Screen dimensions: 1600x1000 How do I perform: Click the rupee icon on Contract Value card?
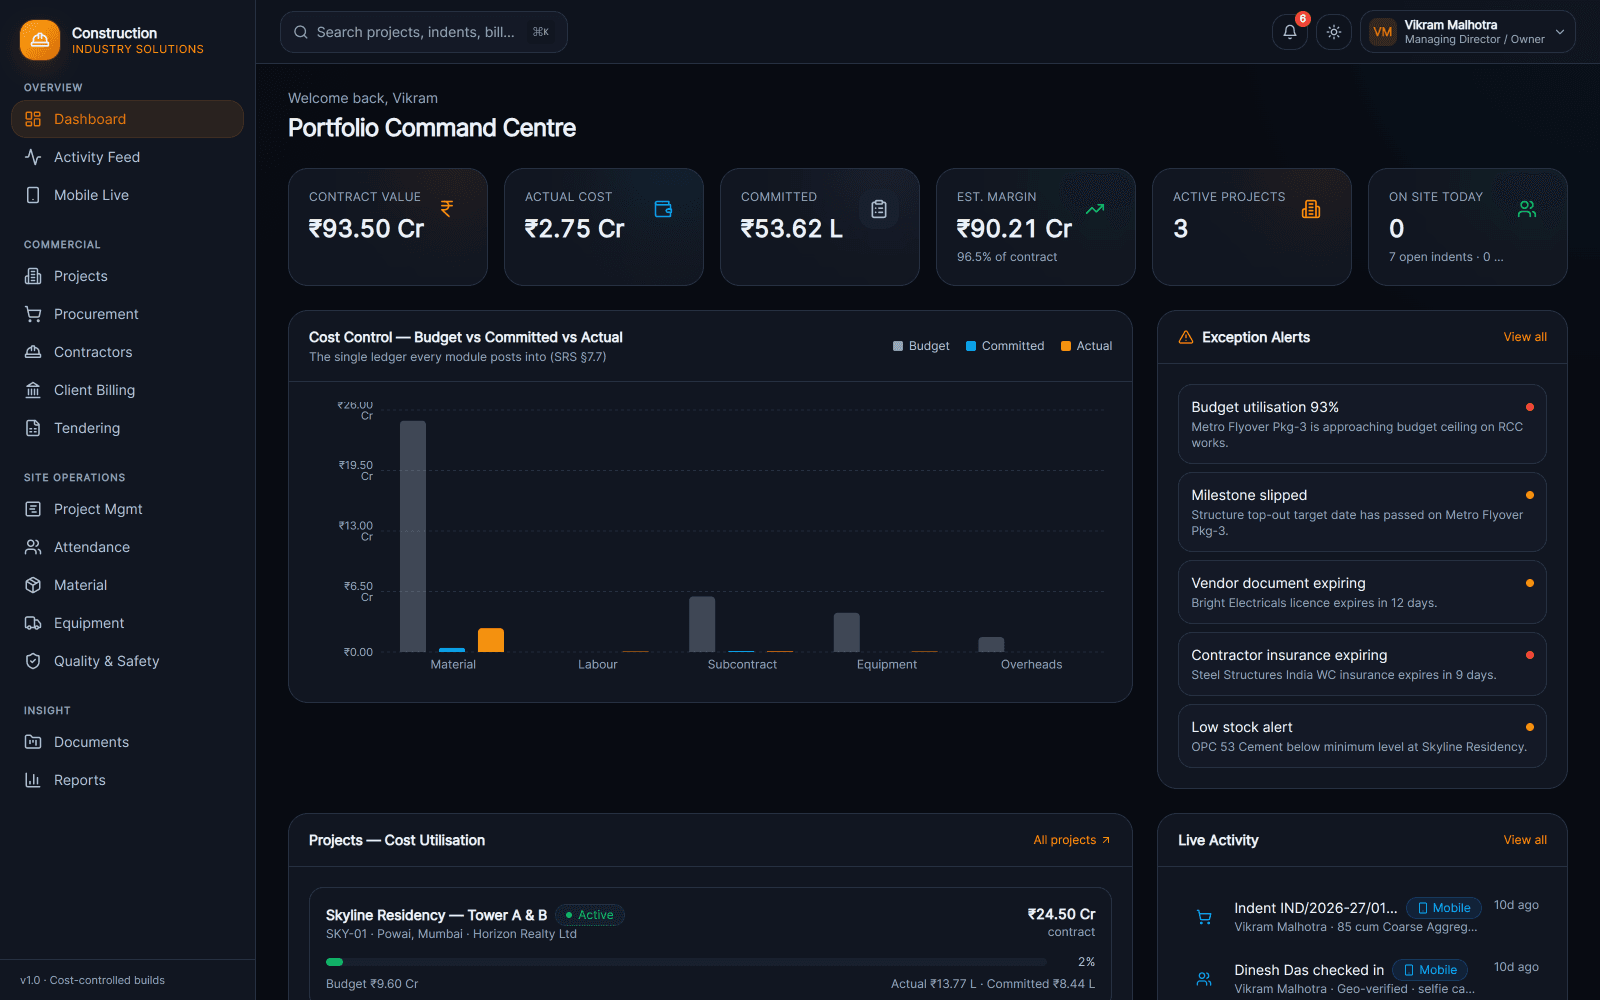click(447, 209)
